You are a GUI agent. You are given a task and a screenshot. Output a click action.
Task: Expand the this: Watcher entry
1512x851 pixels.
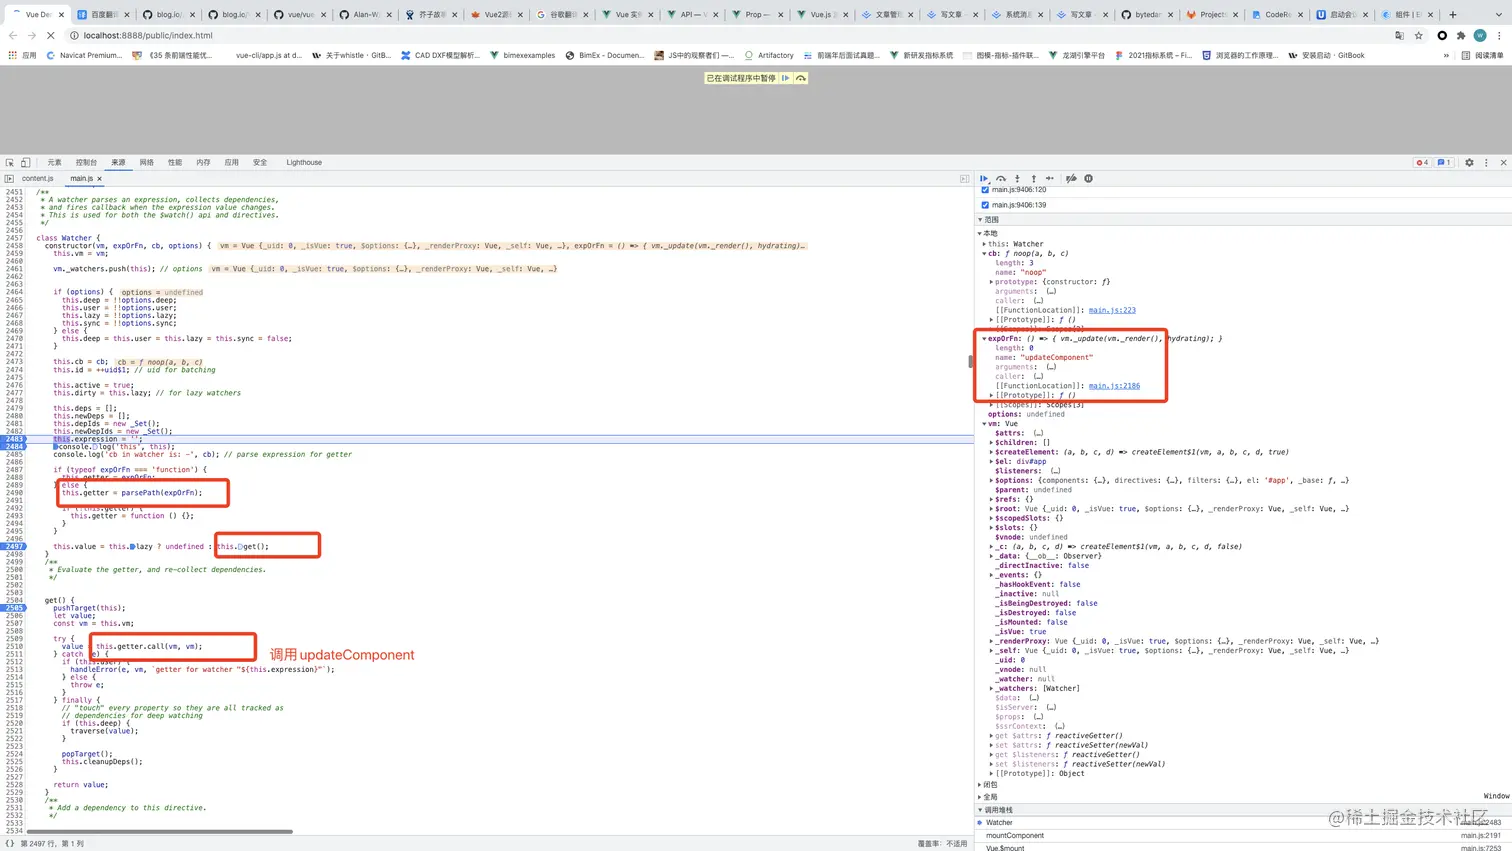985,244
